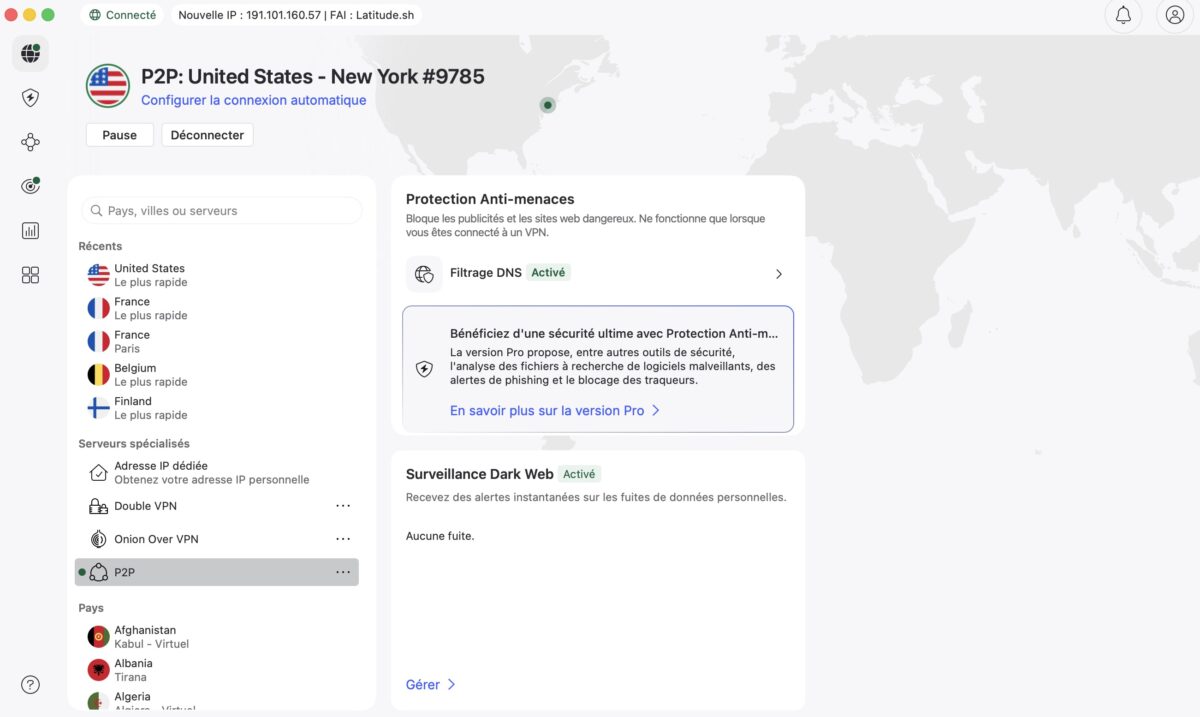Click the 'Surveillance Dark Web' heading
Image resolution: width=1200 pixels, height=717 pixels.
tap(480, 474)
